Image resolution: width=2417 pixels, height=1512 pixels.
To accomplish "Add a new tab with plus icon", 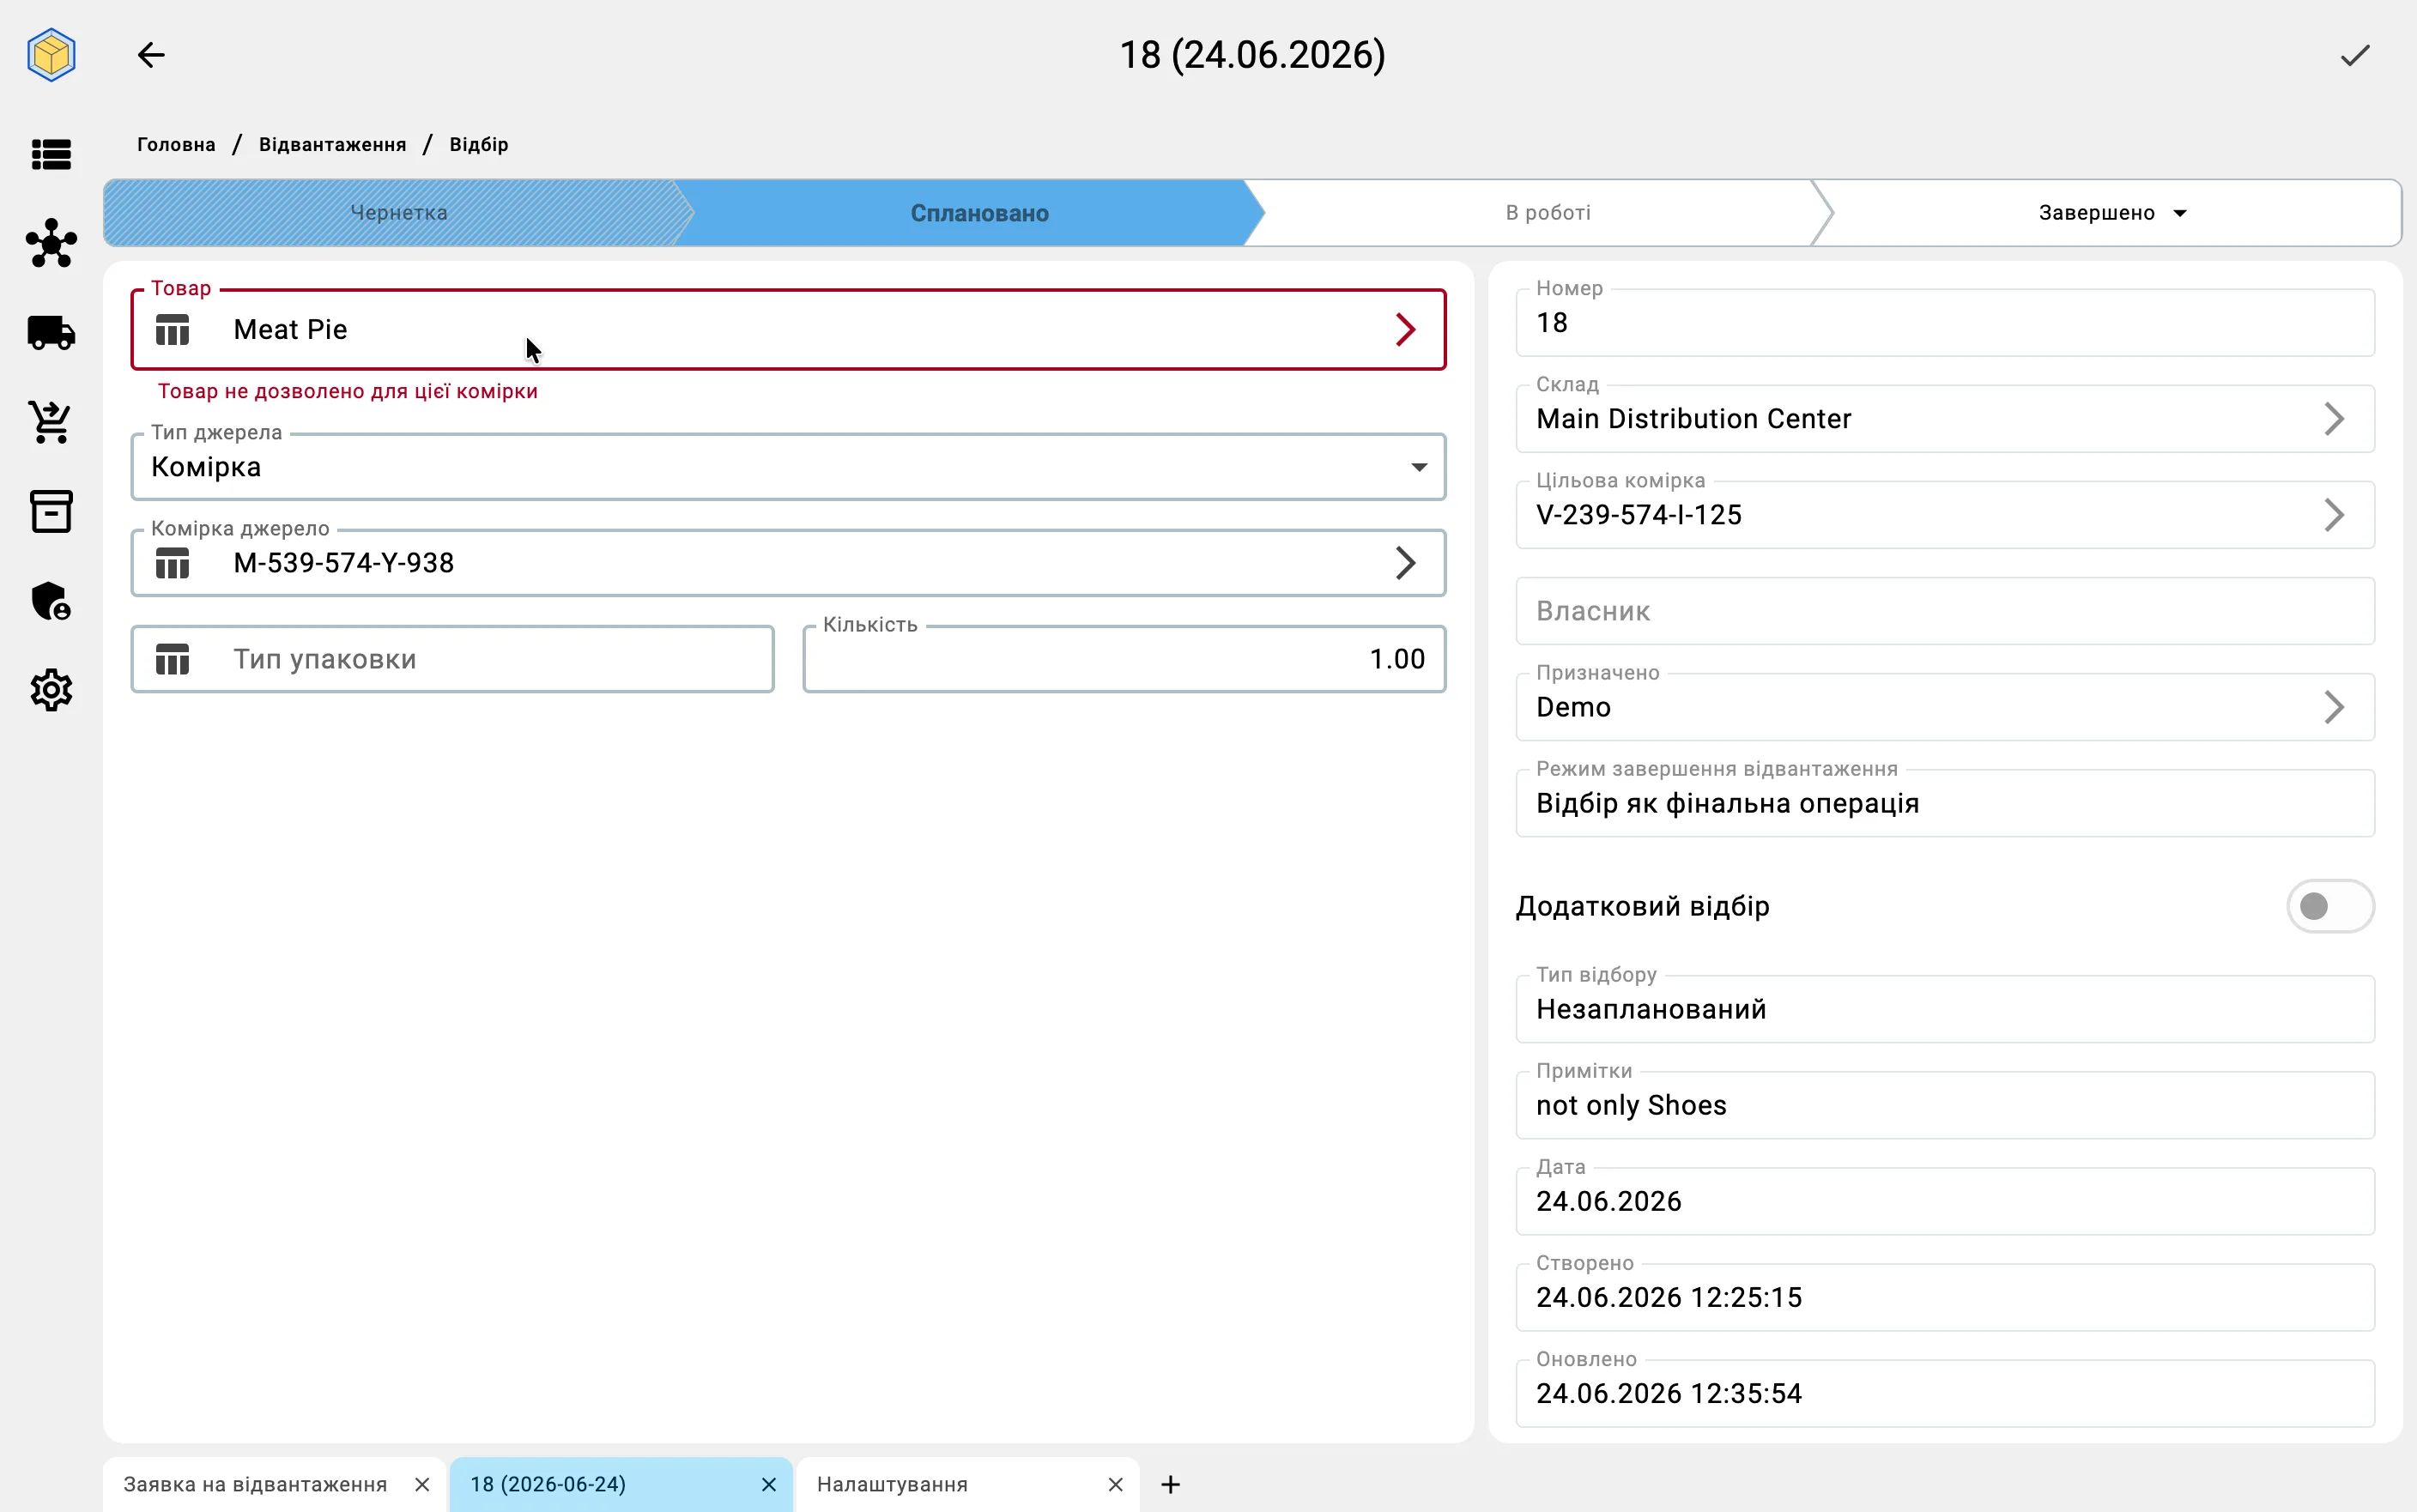I will click(x=1171, y=1484).
